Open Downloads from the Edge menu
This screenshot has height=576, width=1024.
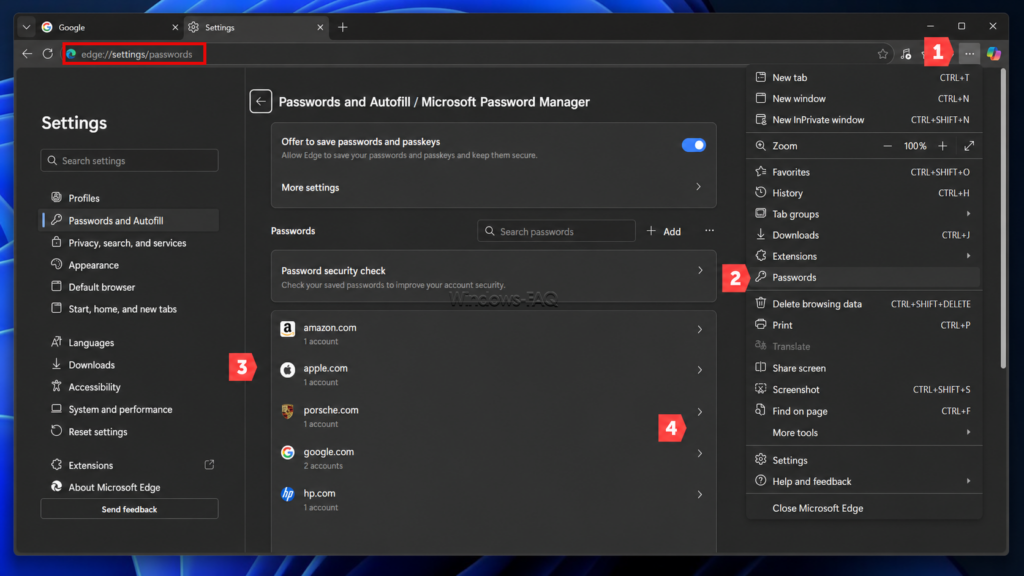click(x=863, y=235)
